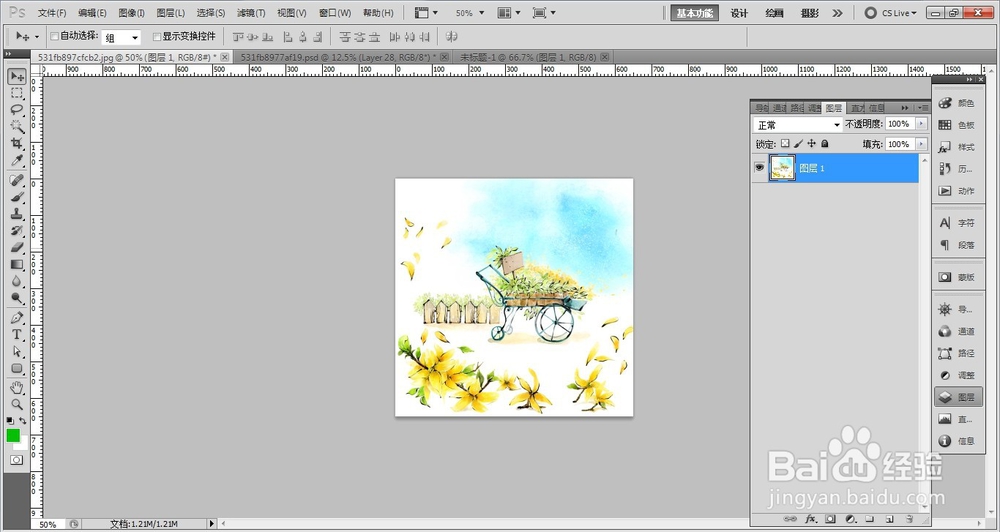This screenshot has width=1000, height=532.
Task: Open the CS Live button
Action: [x=890, y=13]
